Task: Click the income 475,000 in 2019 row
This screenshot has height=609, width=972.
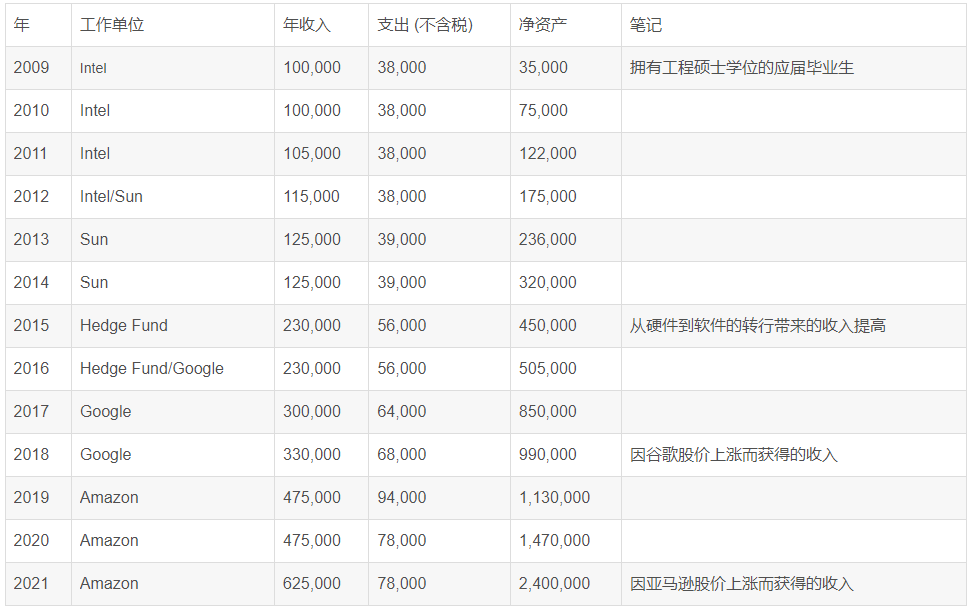Action: point(312,497)
